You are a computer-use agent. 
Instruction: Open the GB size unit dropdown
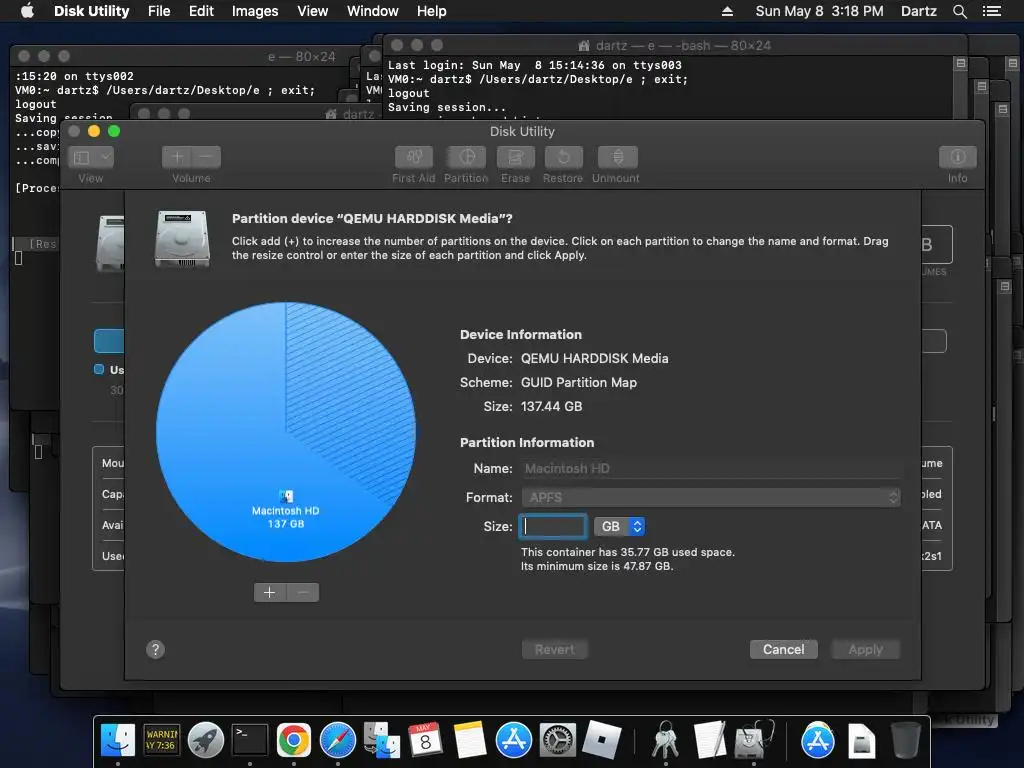click(620, 526)
